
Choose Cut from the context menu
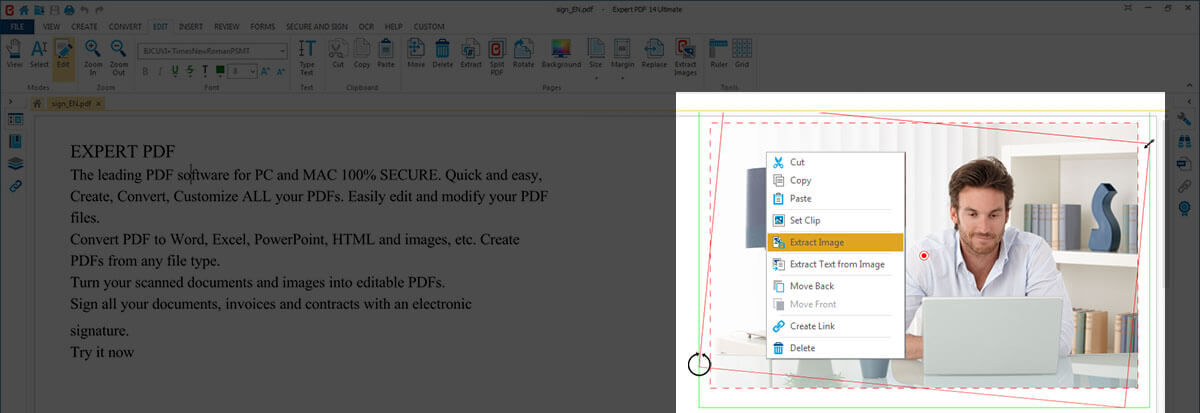(835, 162)
